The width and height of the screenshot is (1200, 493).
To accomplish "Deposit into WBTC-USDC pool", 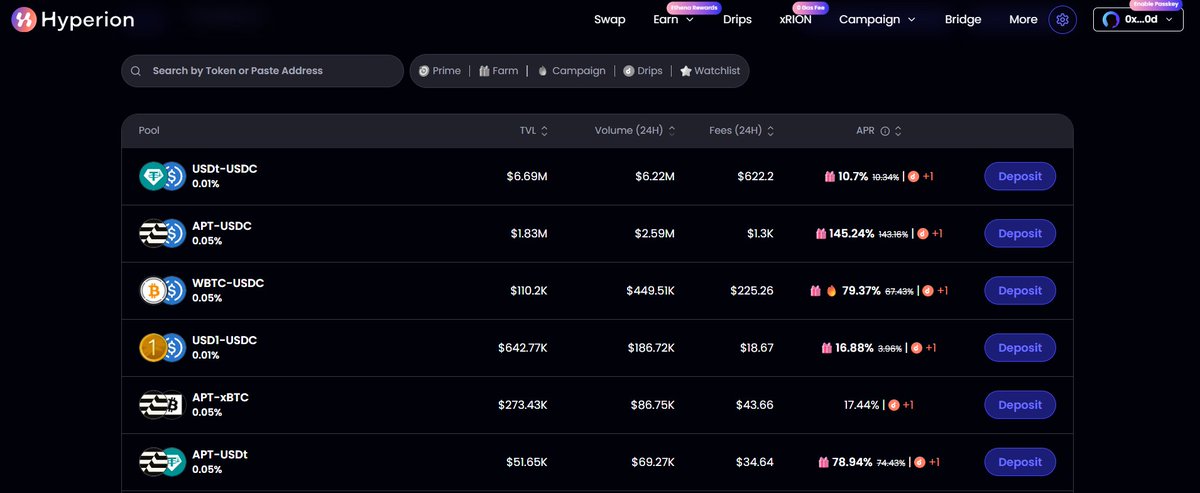I will 1020,290.
